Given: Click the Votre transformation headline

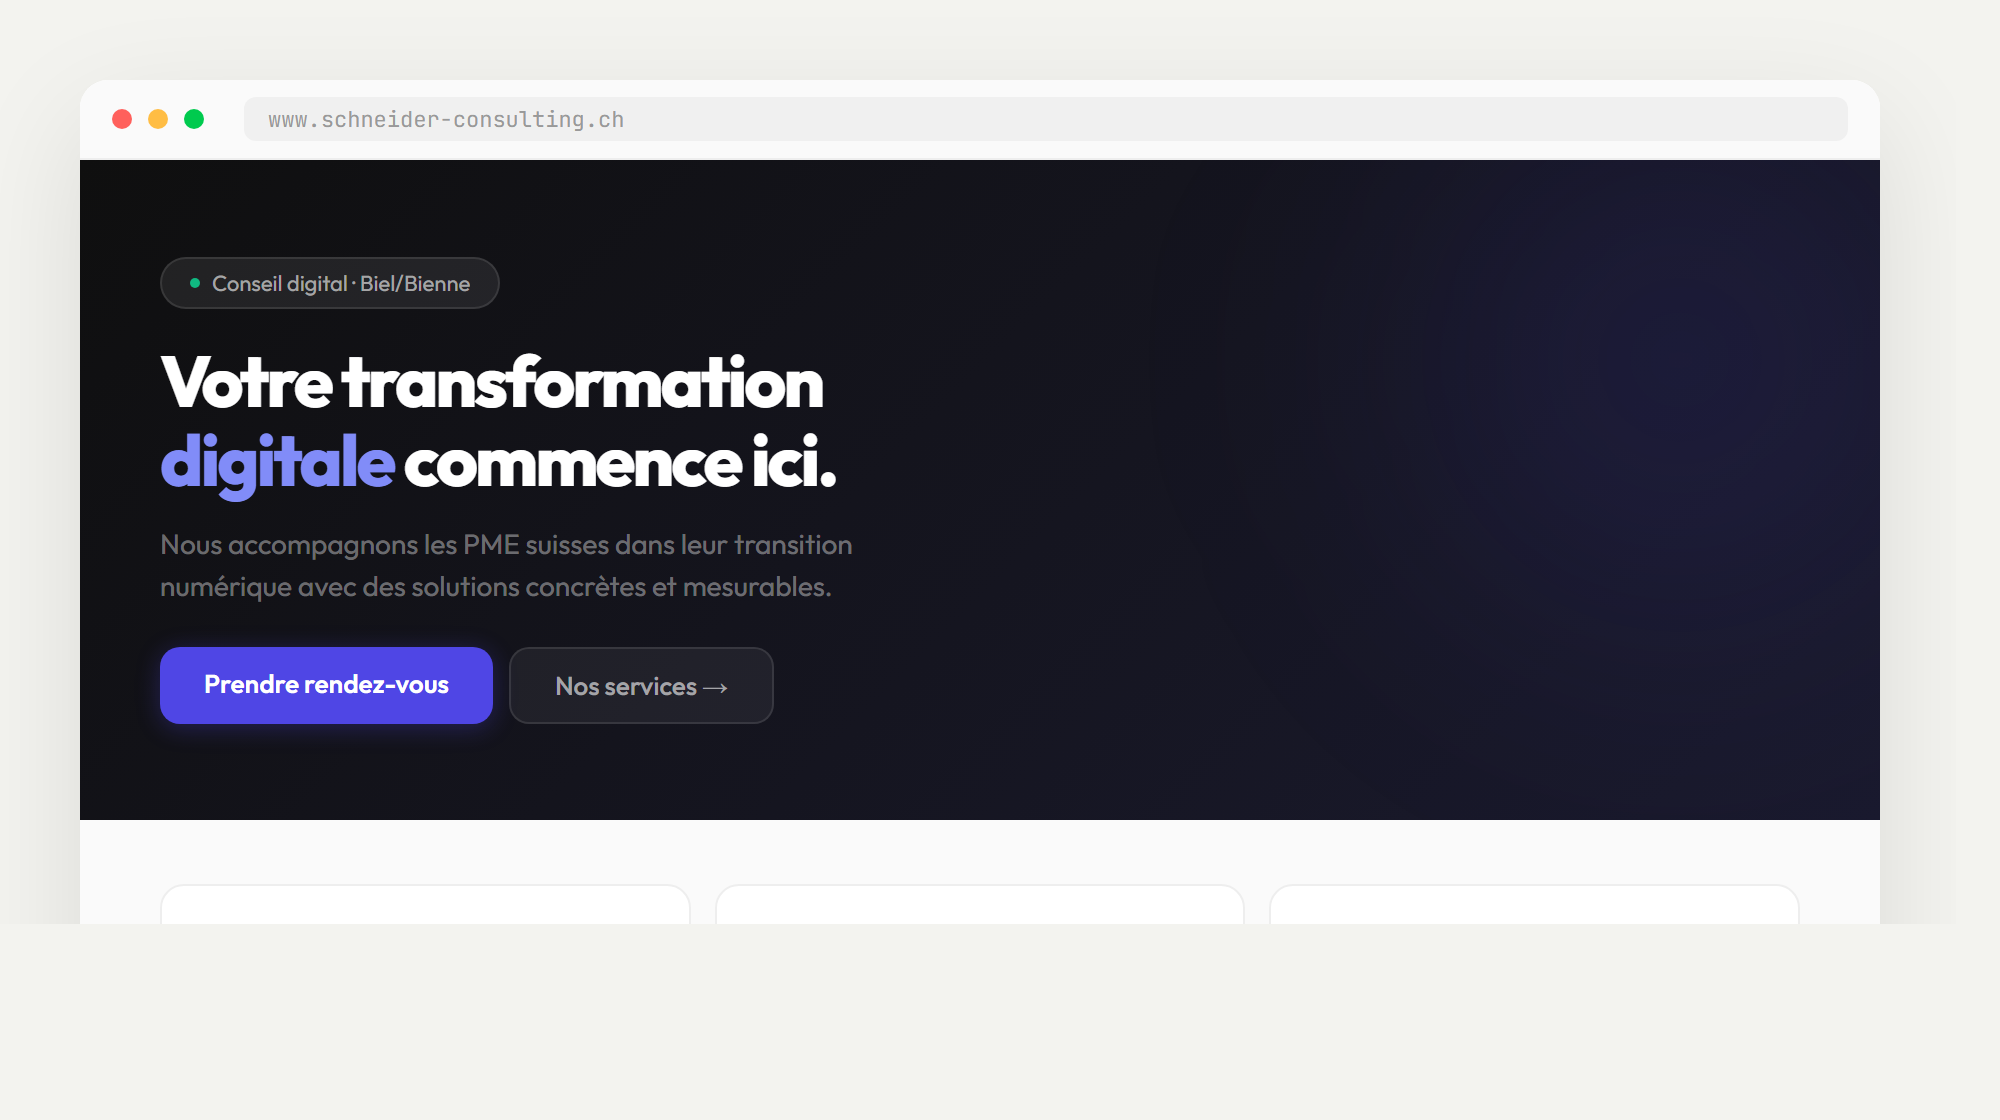Looking at the screenshot, I should (x=492, y=384).
